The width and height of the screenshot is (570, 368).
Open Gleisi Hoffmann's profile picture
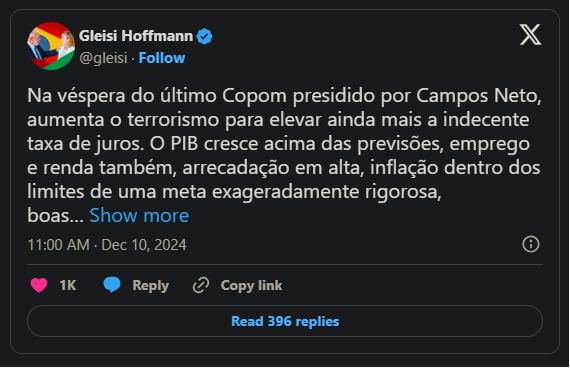coord(51,46)
